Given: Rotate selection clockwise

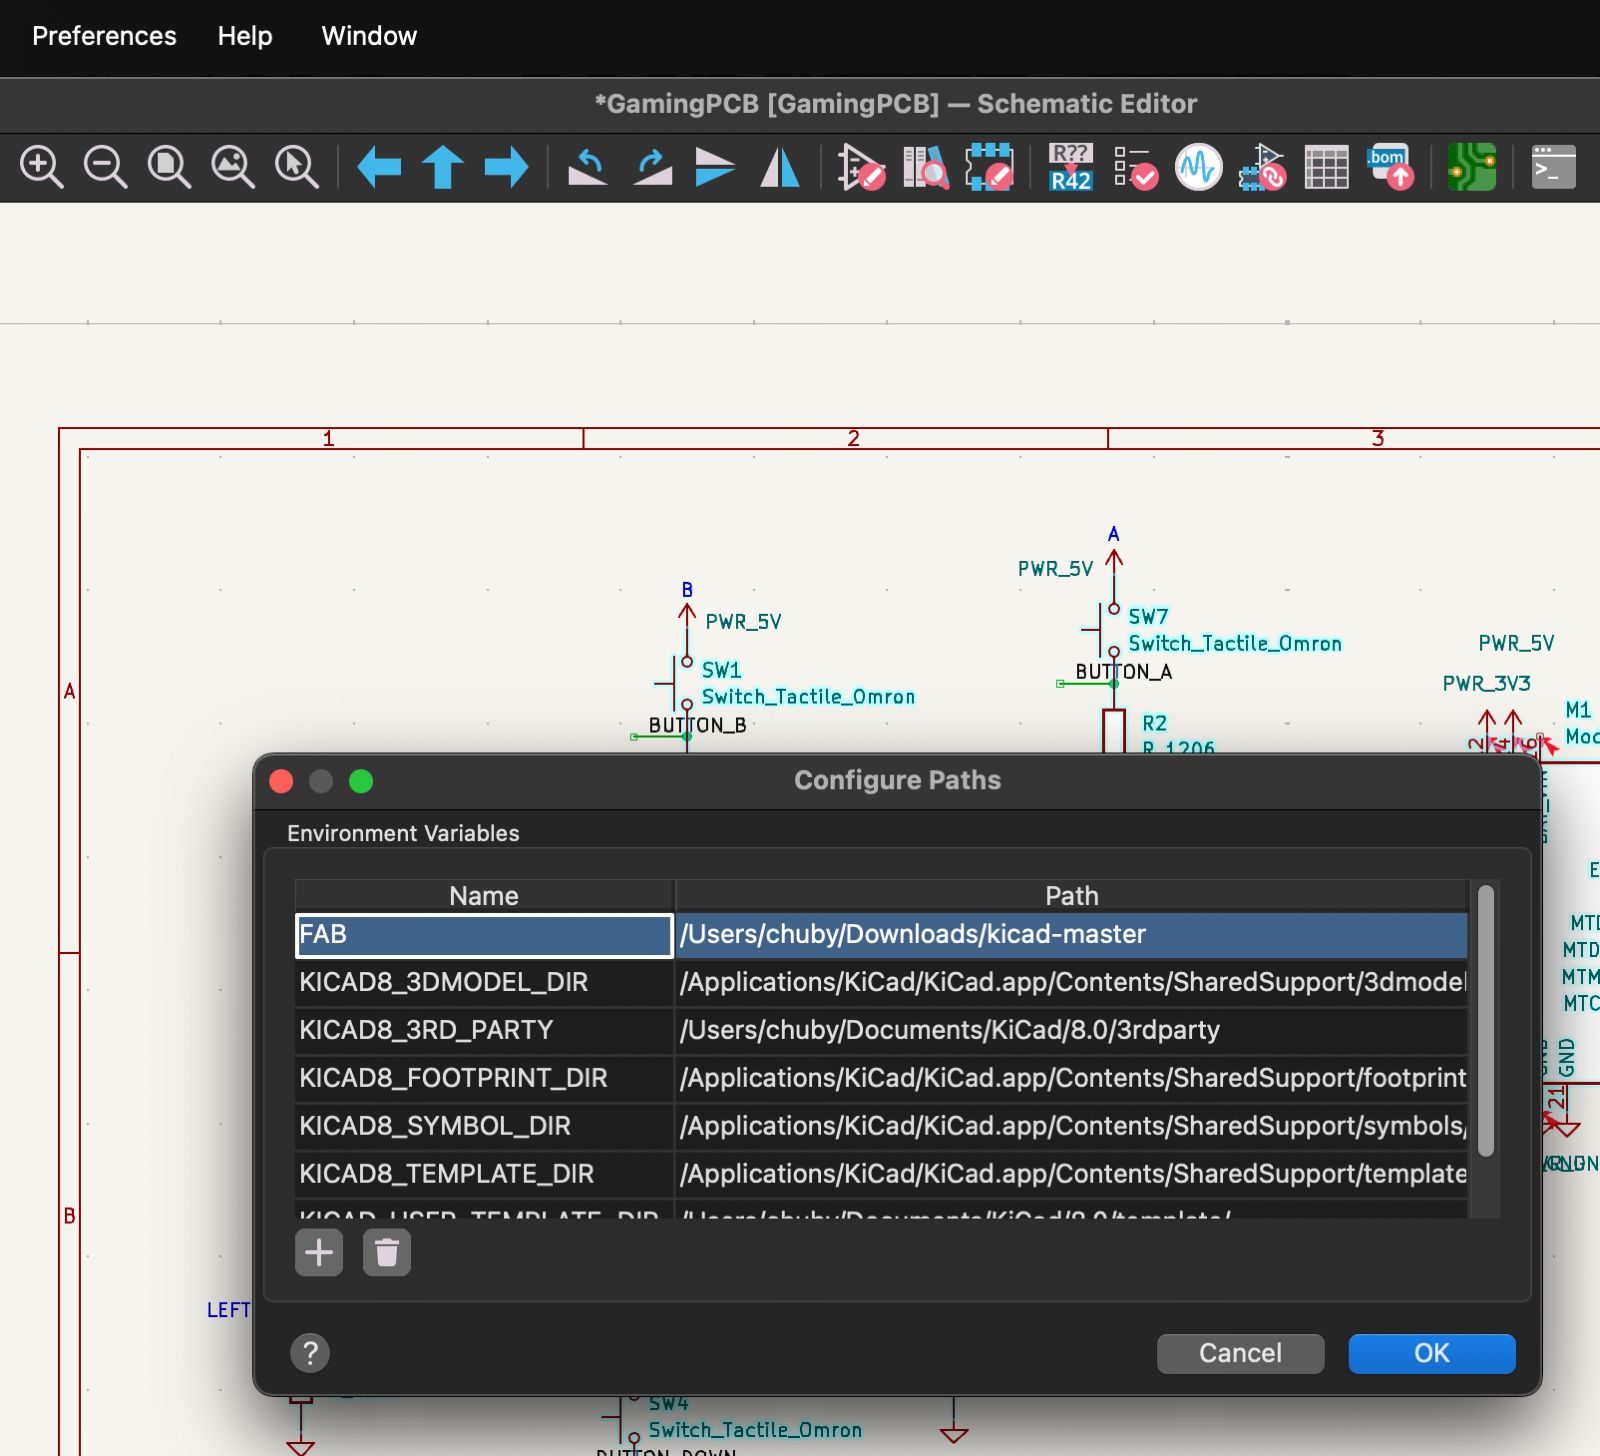Looking at the screenshot, I should coord(652,167).
